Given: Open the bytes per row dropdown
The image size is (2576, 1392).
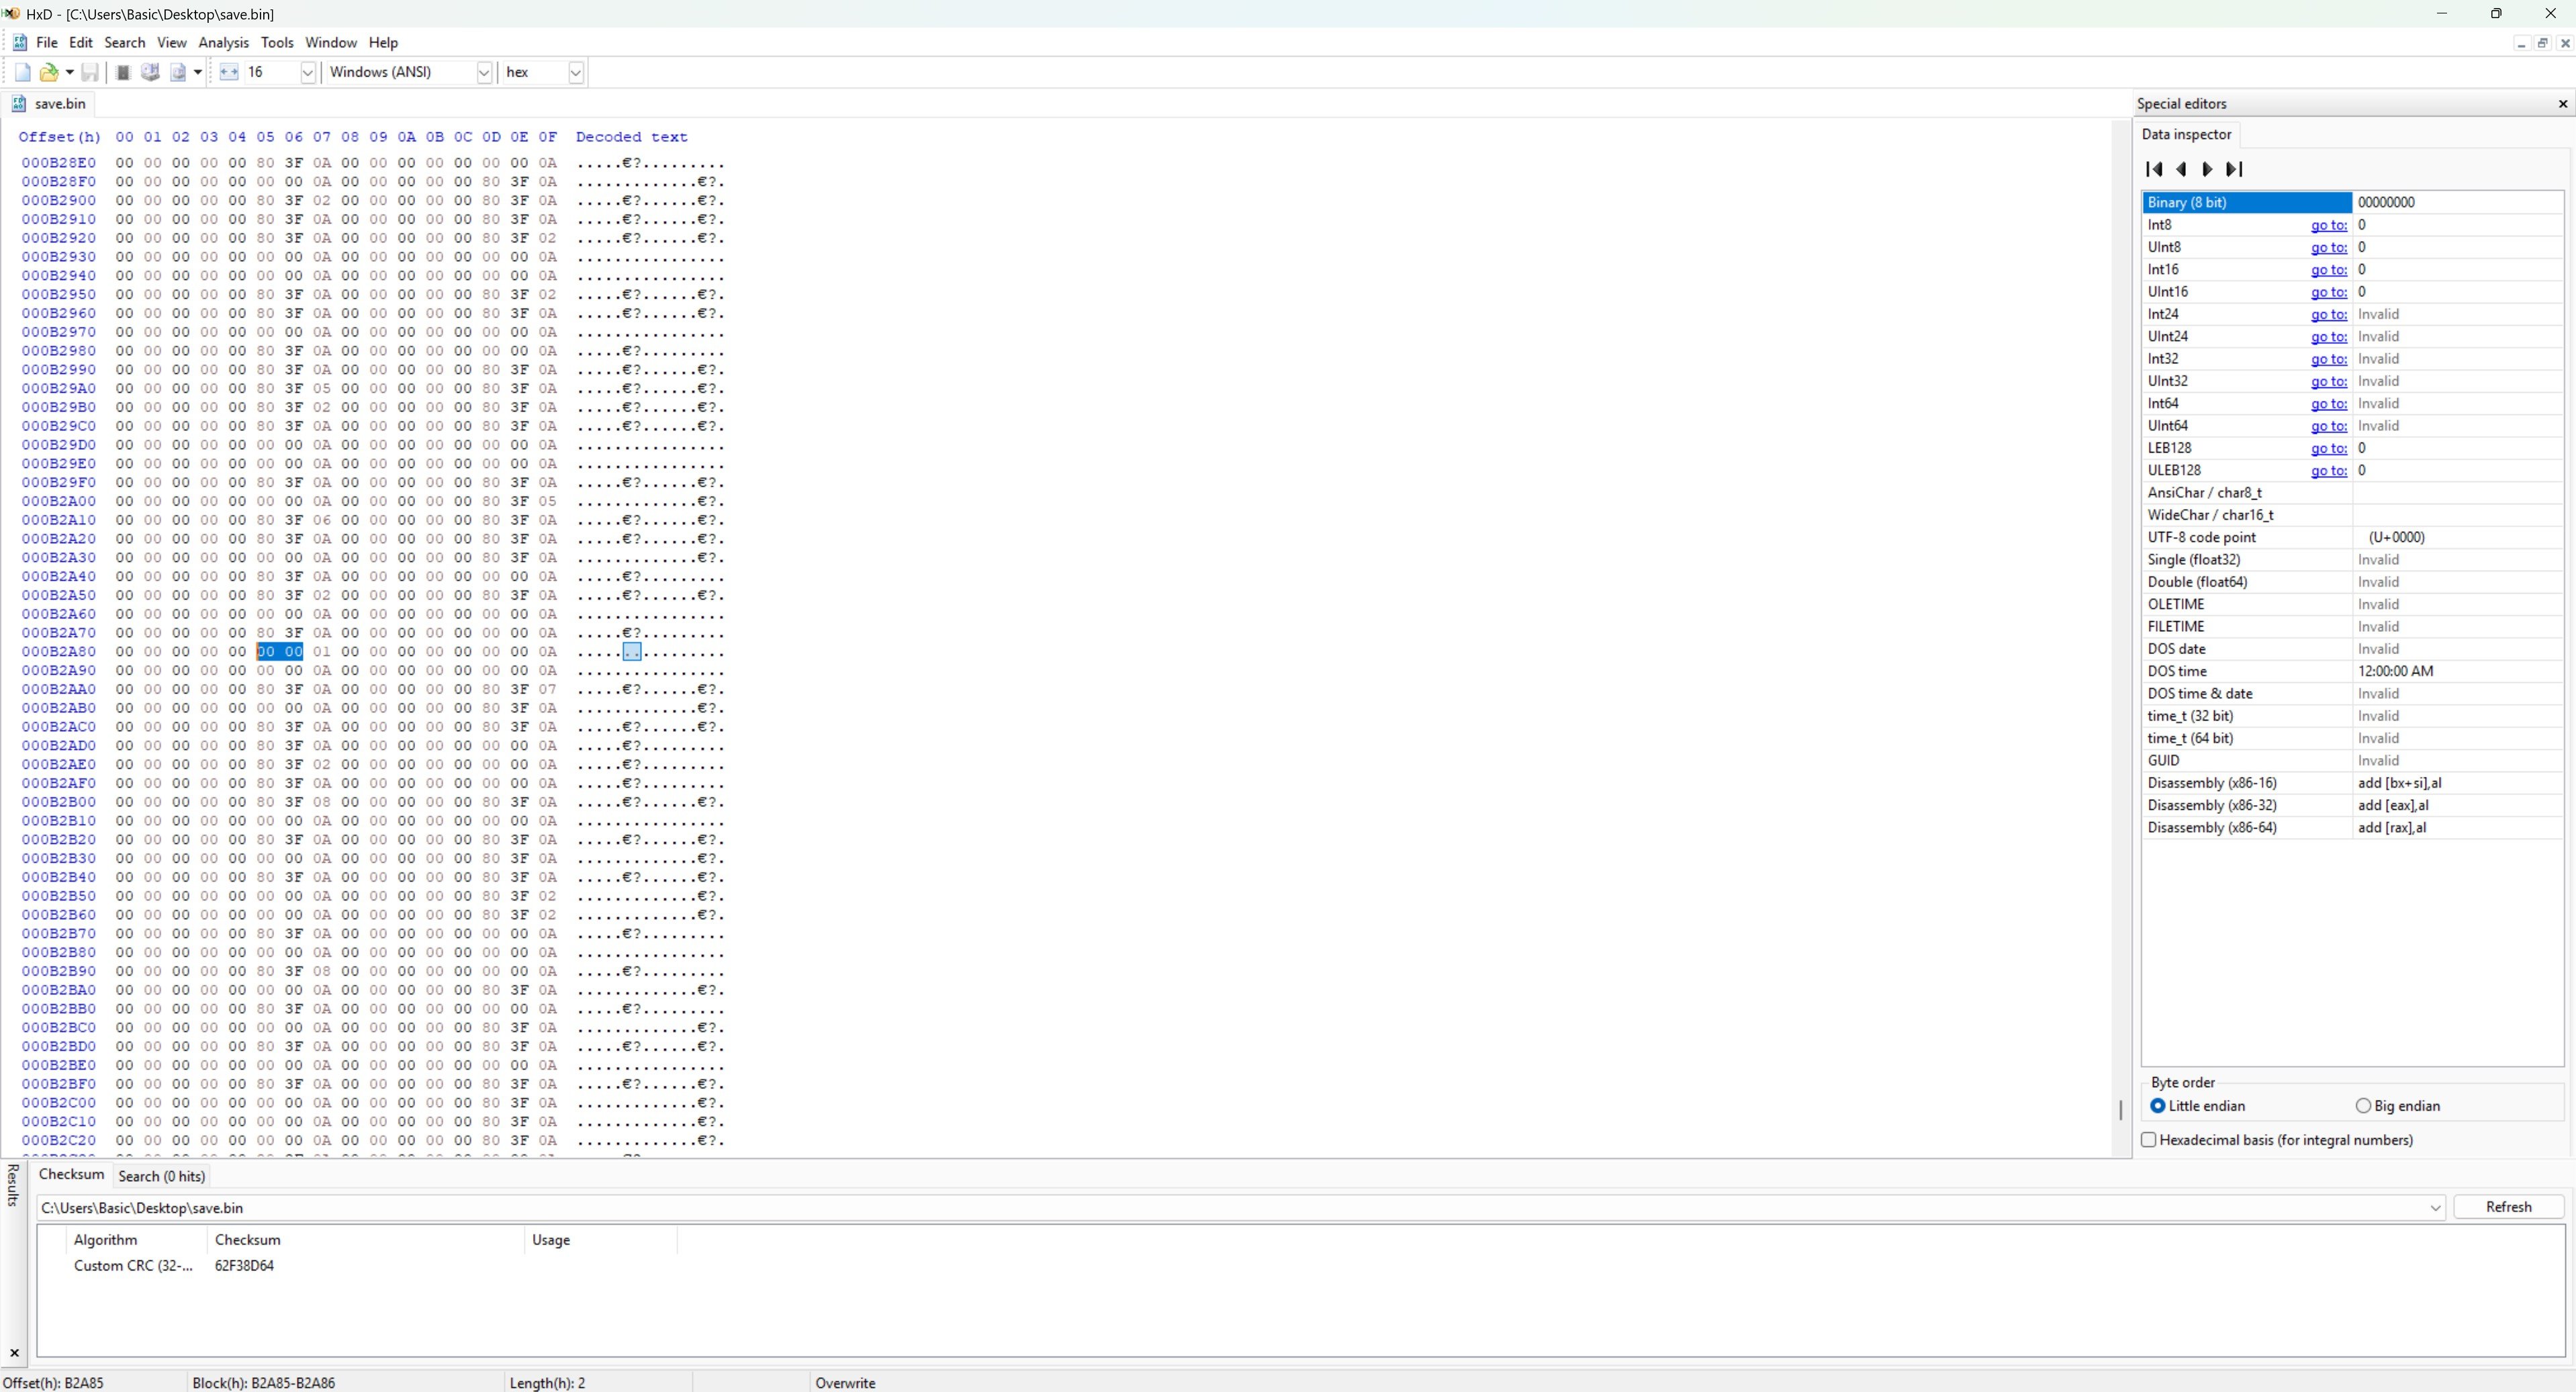Looking at the screenshot, I should tap(308, 72).
